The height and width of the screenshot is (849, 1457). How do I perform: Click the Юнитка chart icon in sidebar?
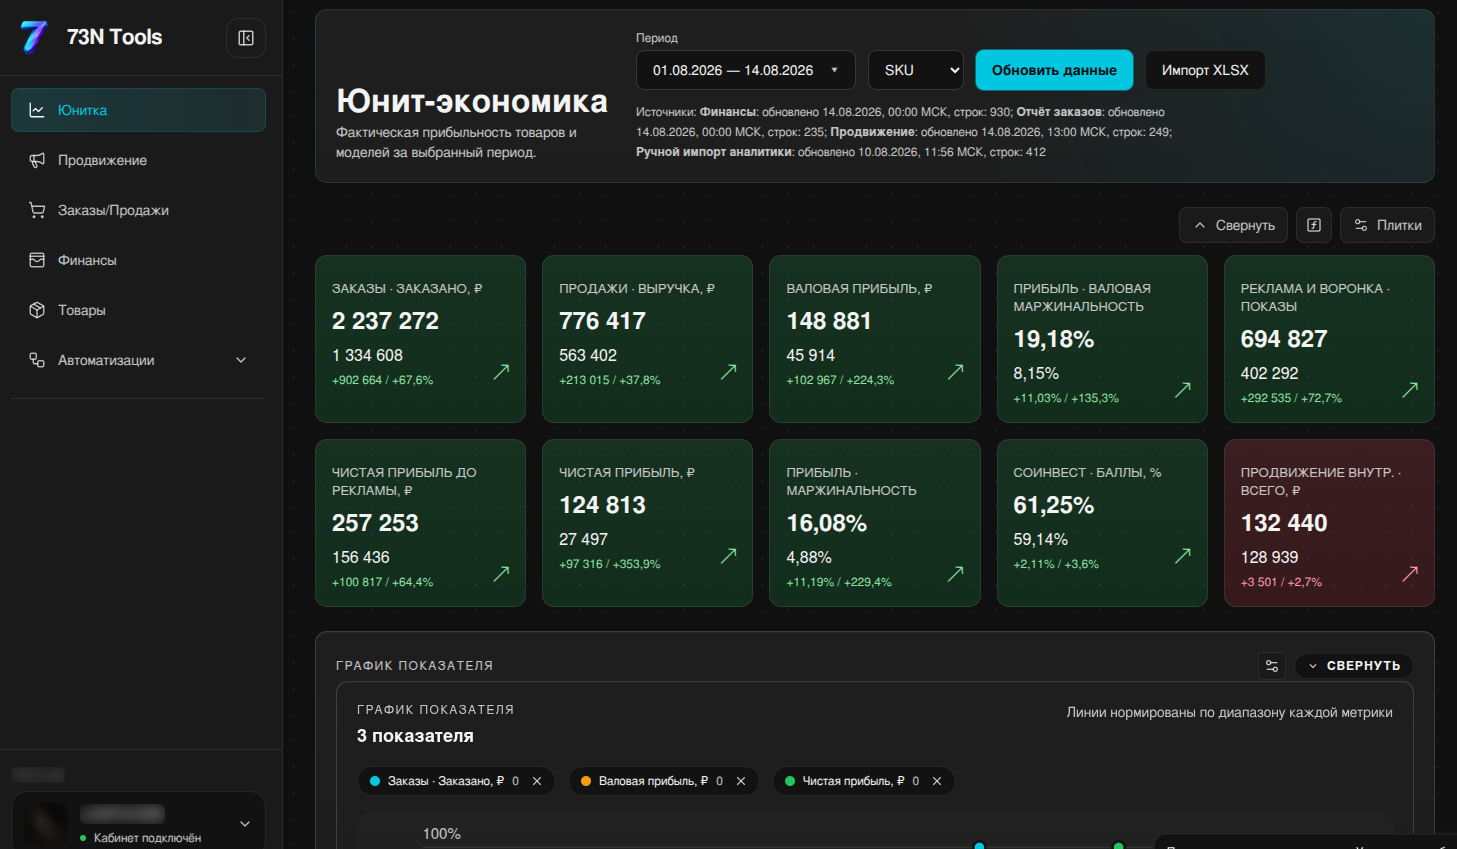point(37,110)
